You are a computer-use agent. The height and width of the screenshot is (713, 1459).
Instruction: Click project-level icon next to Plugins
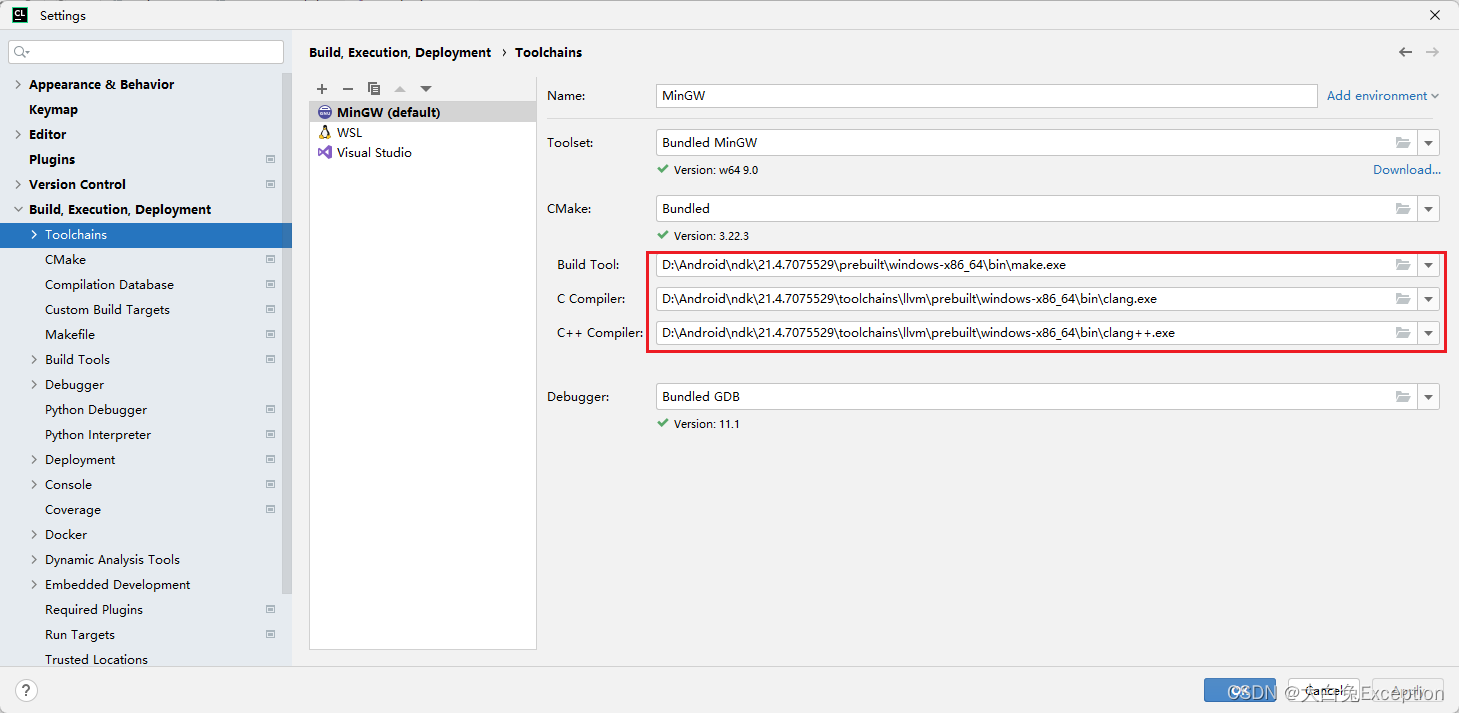(270, 159)
